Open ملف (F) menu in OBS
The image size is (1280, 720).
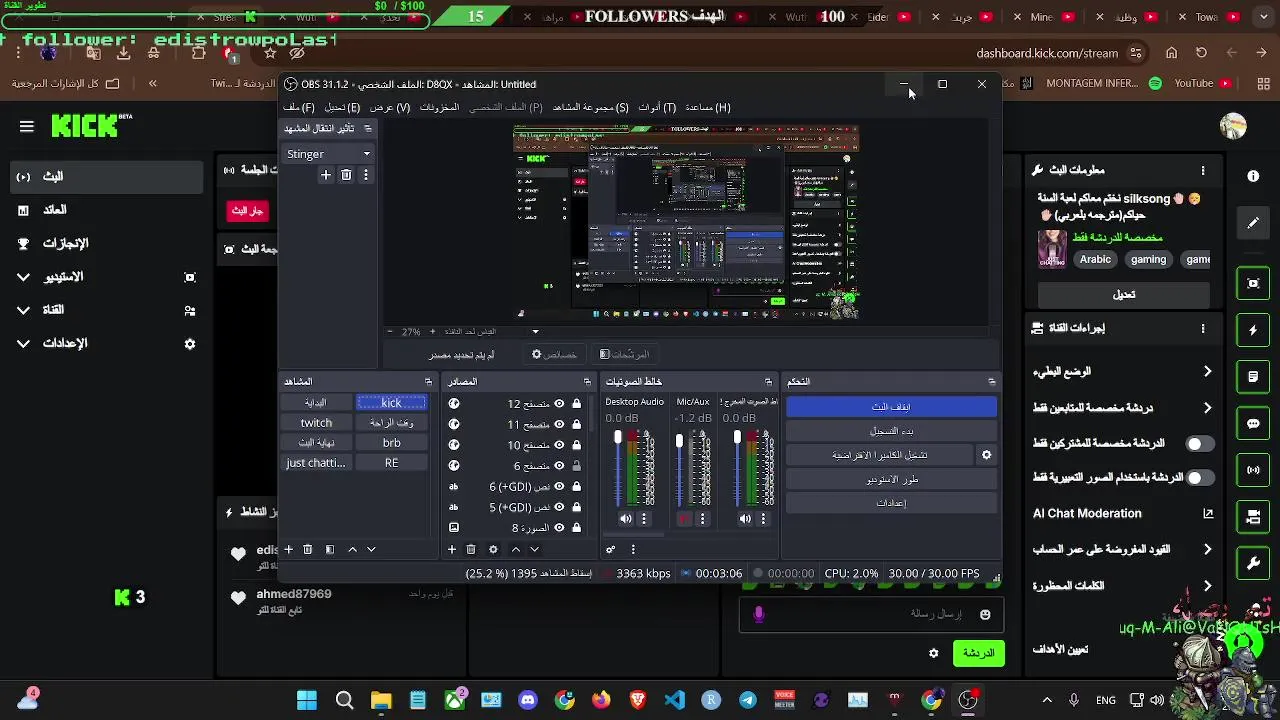tap(299, 107)
